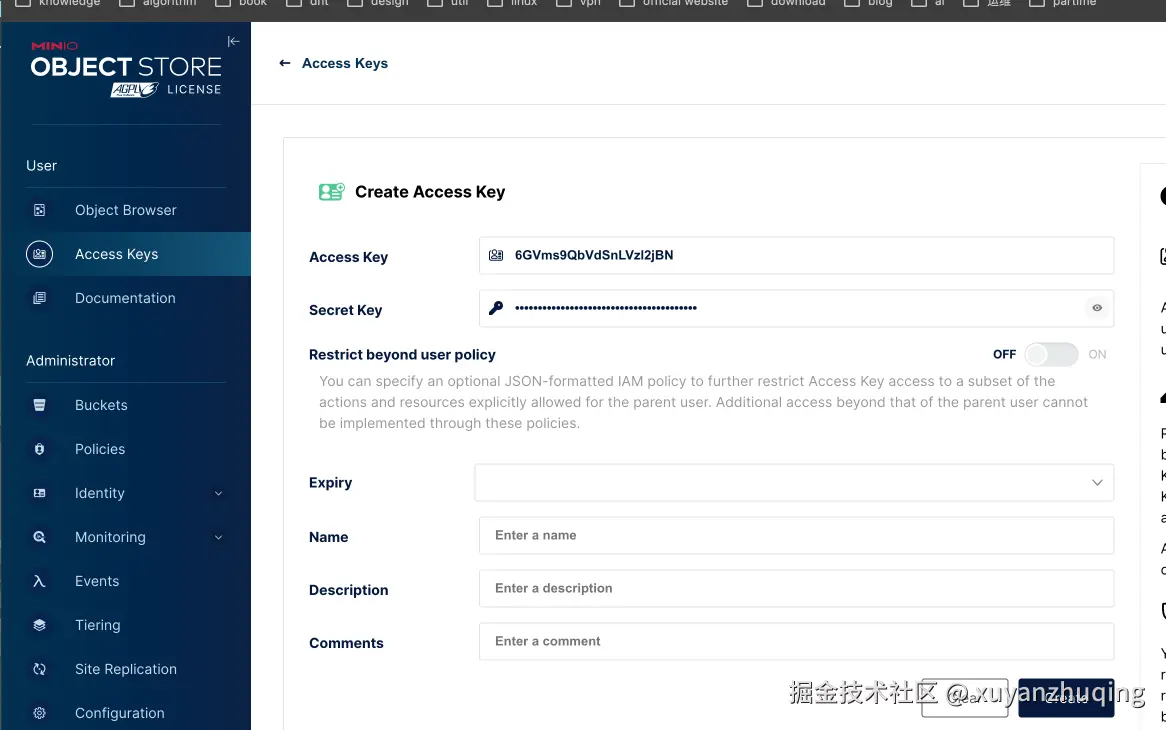Open Site Replication menu item

(126, 669)
